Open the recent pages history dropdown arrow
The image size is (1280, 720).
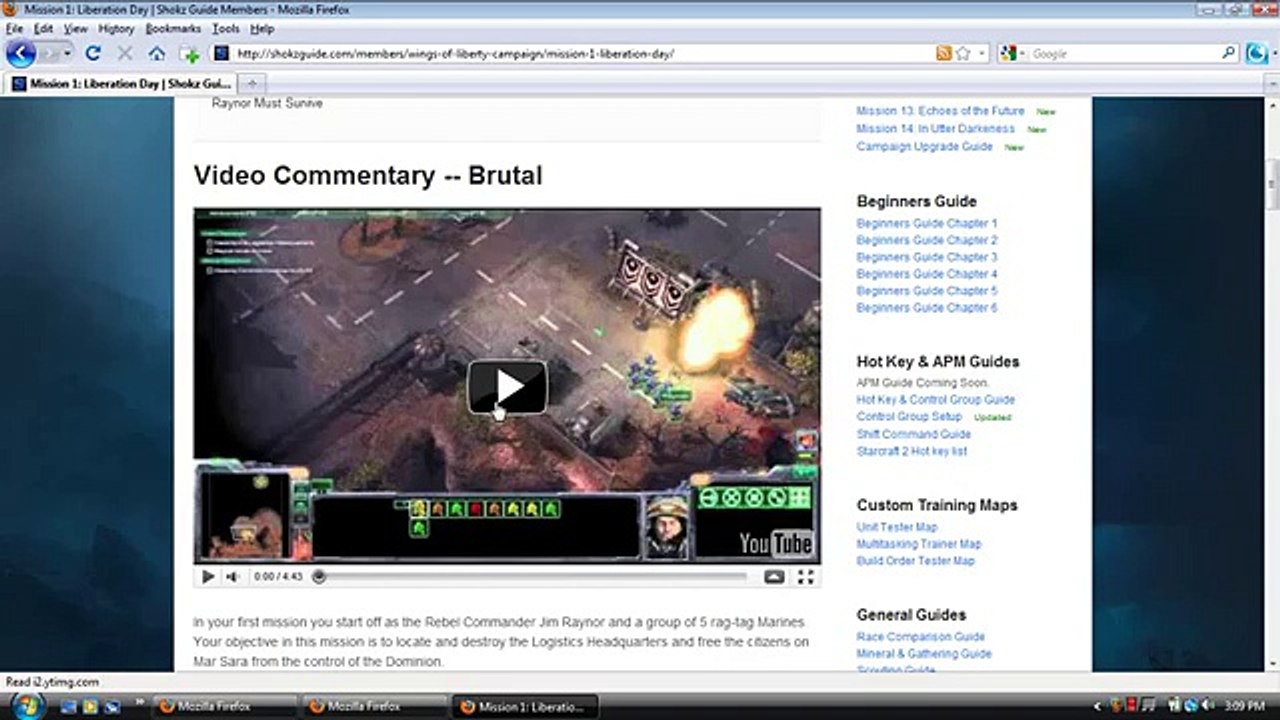(x=67, y=53)
